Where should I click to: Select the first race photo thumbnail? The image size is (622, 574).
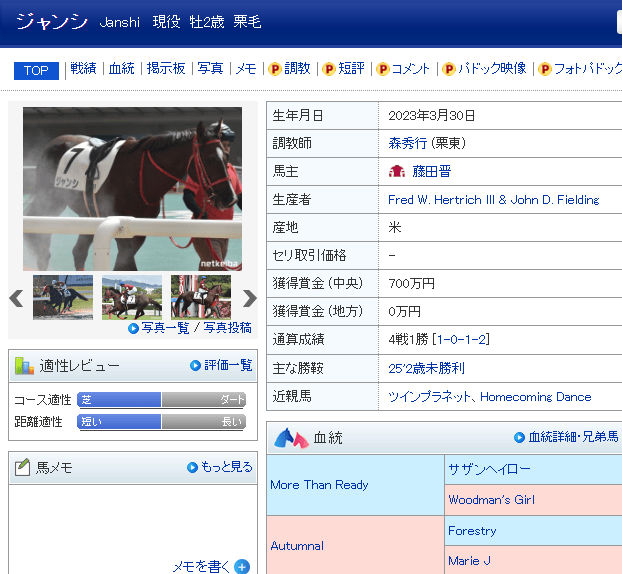point(63,298)
